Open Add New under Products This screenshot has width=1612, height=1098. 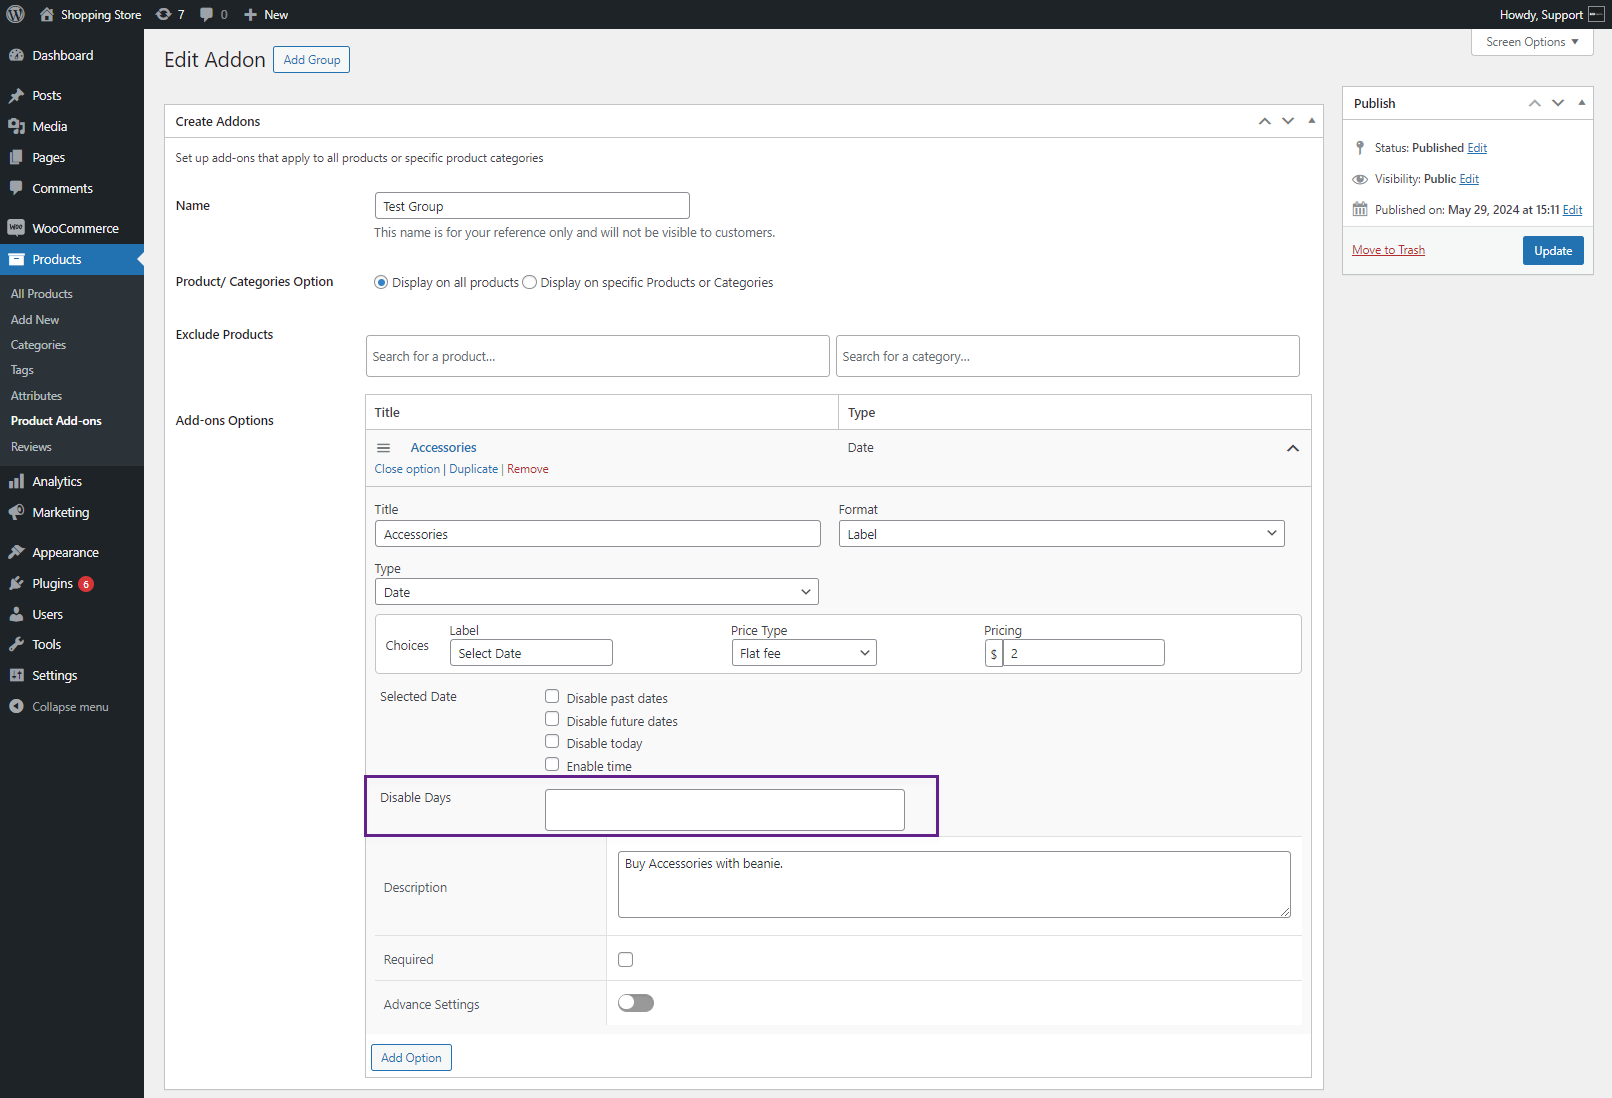coord(35,320)
